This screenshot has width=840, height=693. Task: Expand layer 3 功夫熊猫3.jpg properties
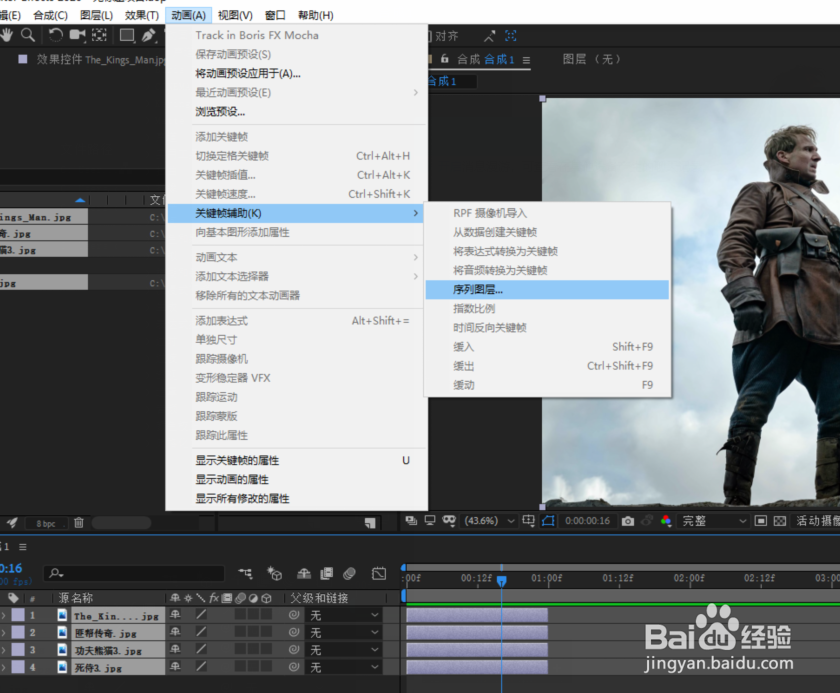(3, 650)
